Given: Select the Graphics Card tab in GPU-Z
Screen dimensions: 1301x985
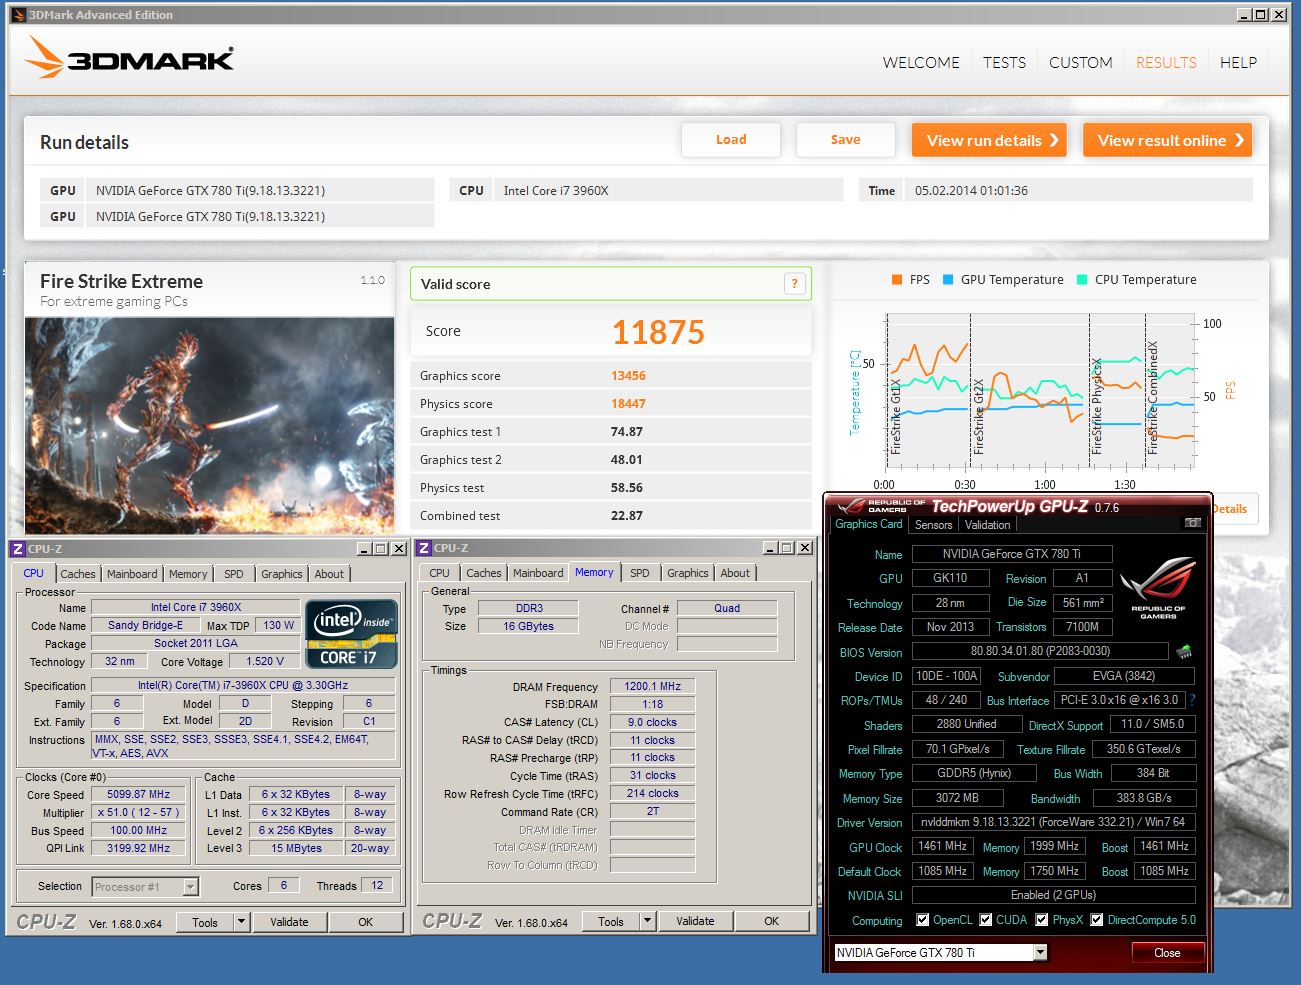Looking at the screenshot, I should (869, 524).
